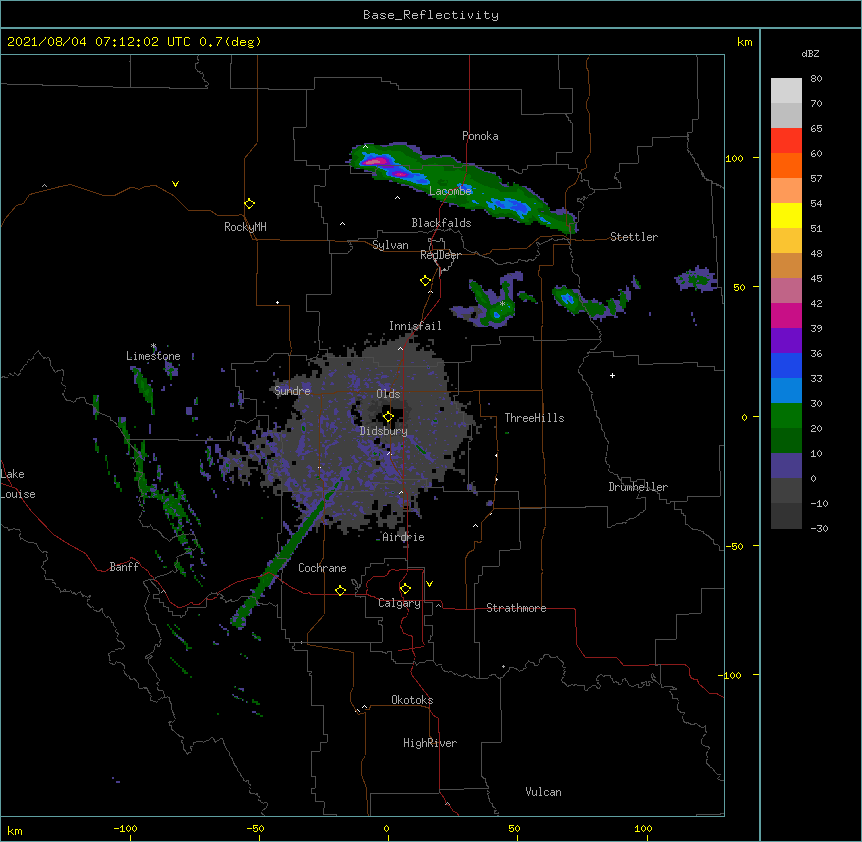
Task: Click the yellow diamond marker south of RedDeer
Action: point(426,281)
